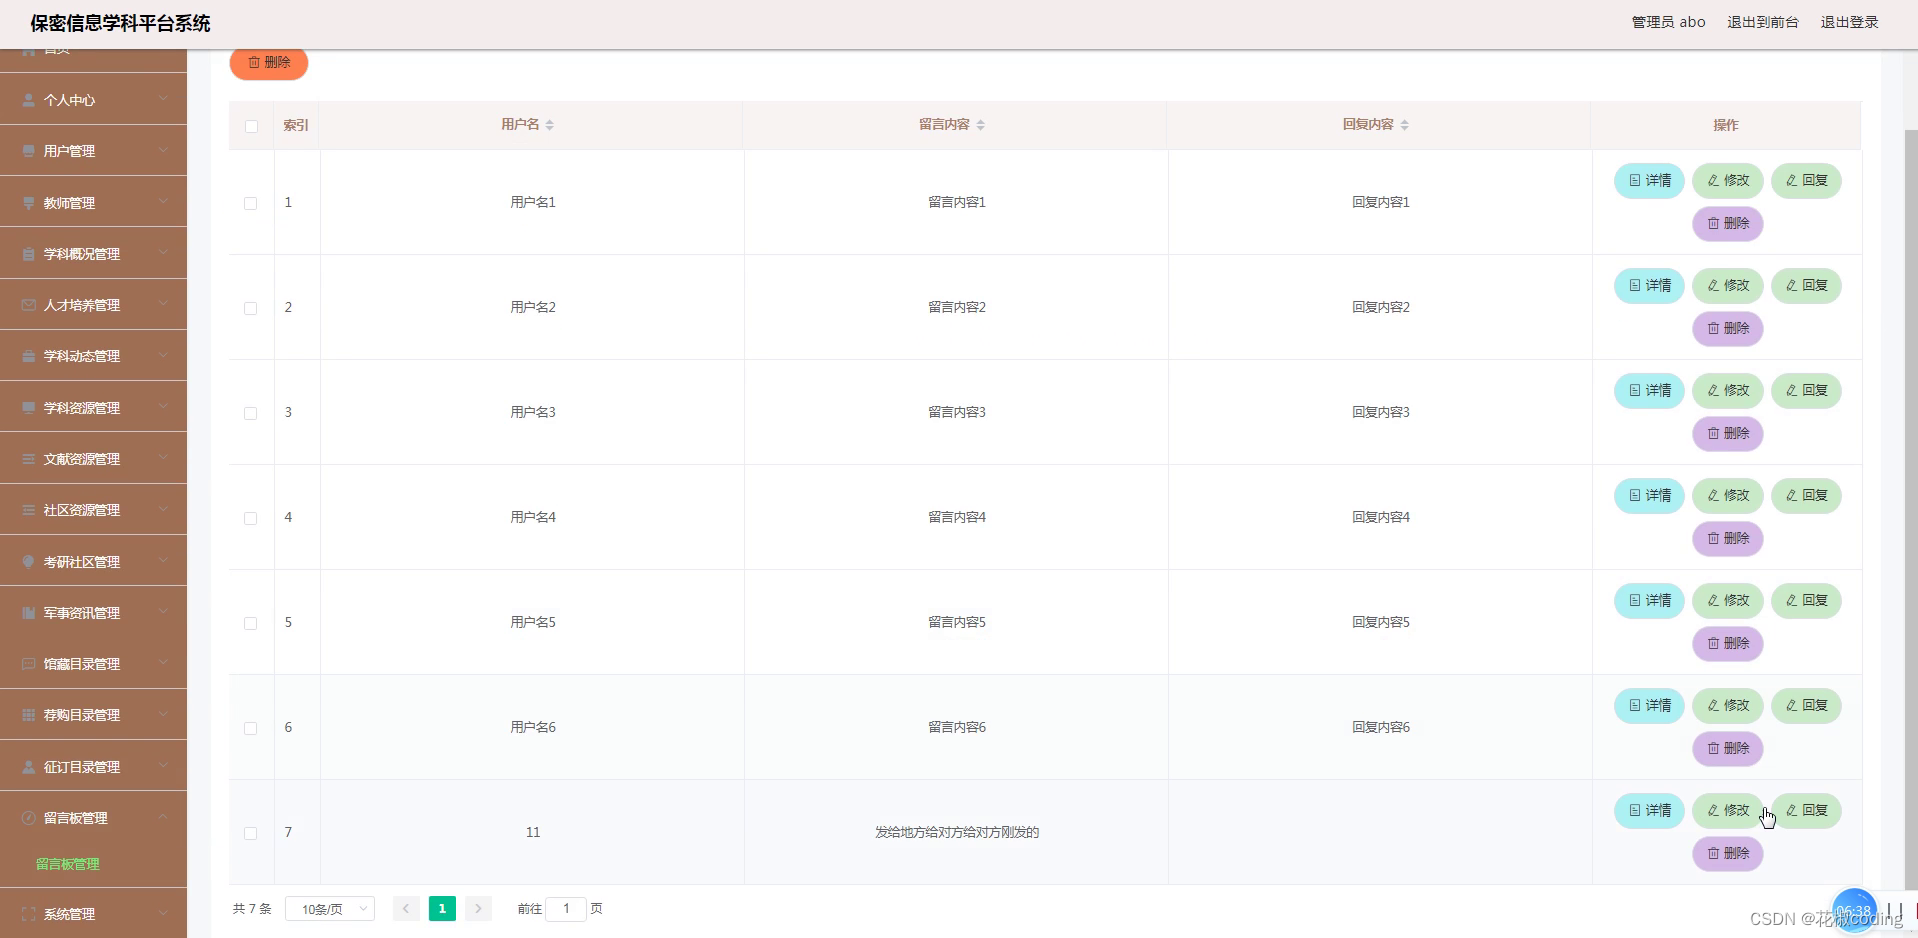Check the row 2 checkbox

click(x=251, y=308)
